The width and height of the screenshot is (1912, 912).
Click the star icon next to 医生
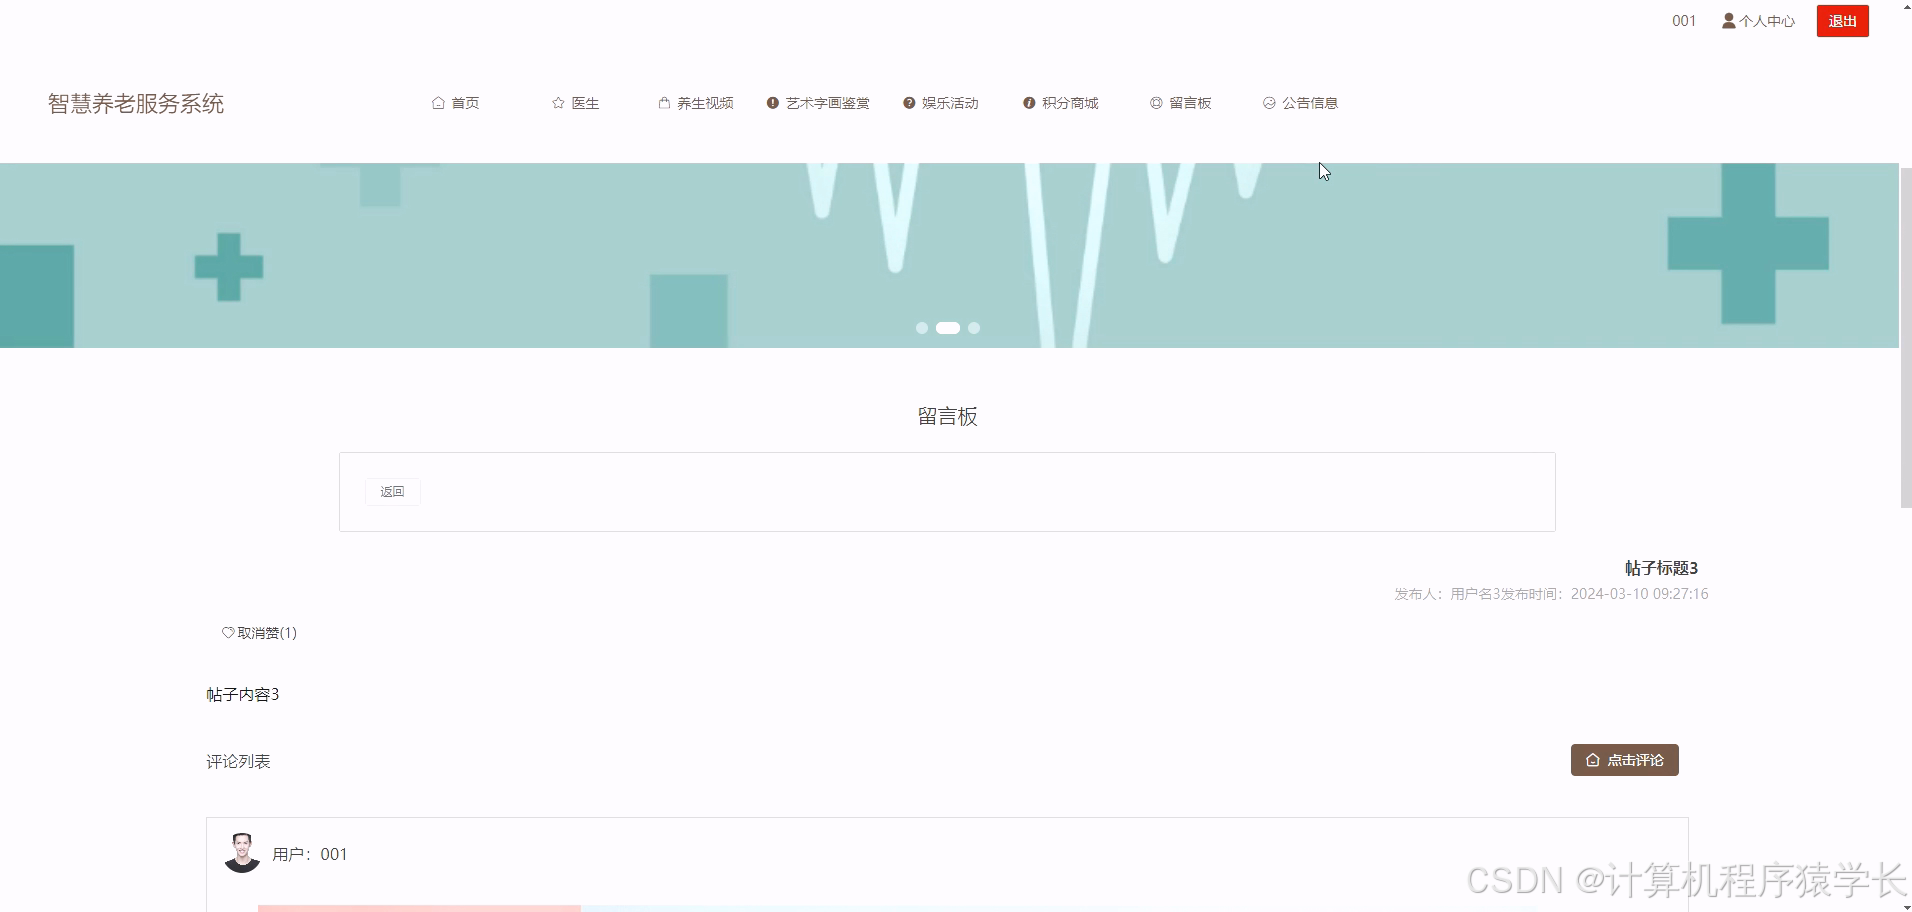point(557,102)
